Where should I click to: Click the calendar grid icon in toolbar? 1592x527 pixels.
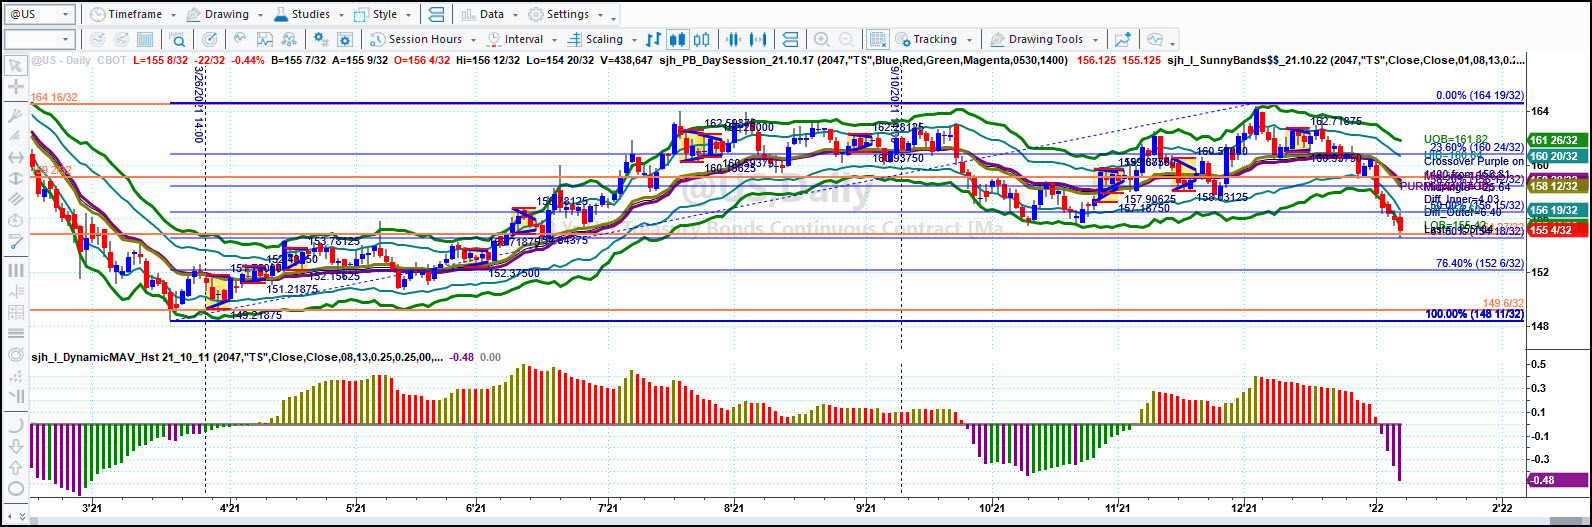coord(145,39)
